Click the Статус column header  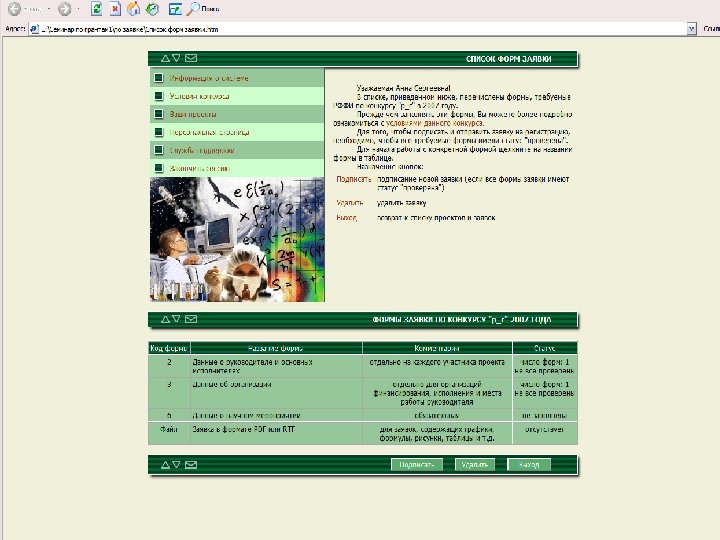point(545,348)
